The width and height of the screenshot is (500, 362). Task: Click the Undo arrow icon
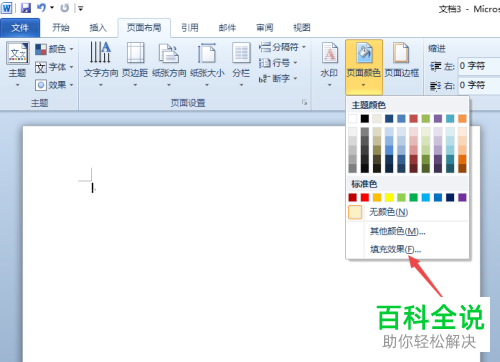[41, 8]
